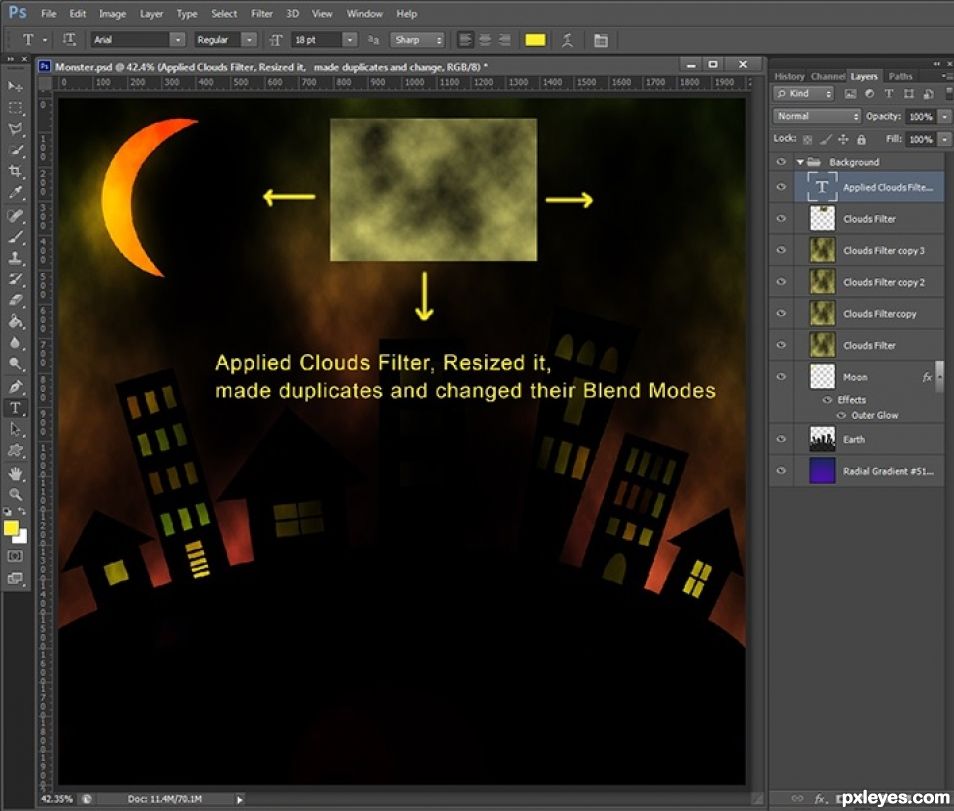954x811 pixels.
Task: Select the Paint Bucket tool
Action: [x=15, y=322]
